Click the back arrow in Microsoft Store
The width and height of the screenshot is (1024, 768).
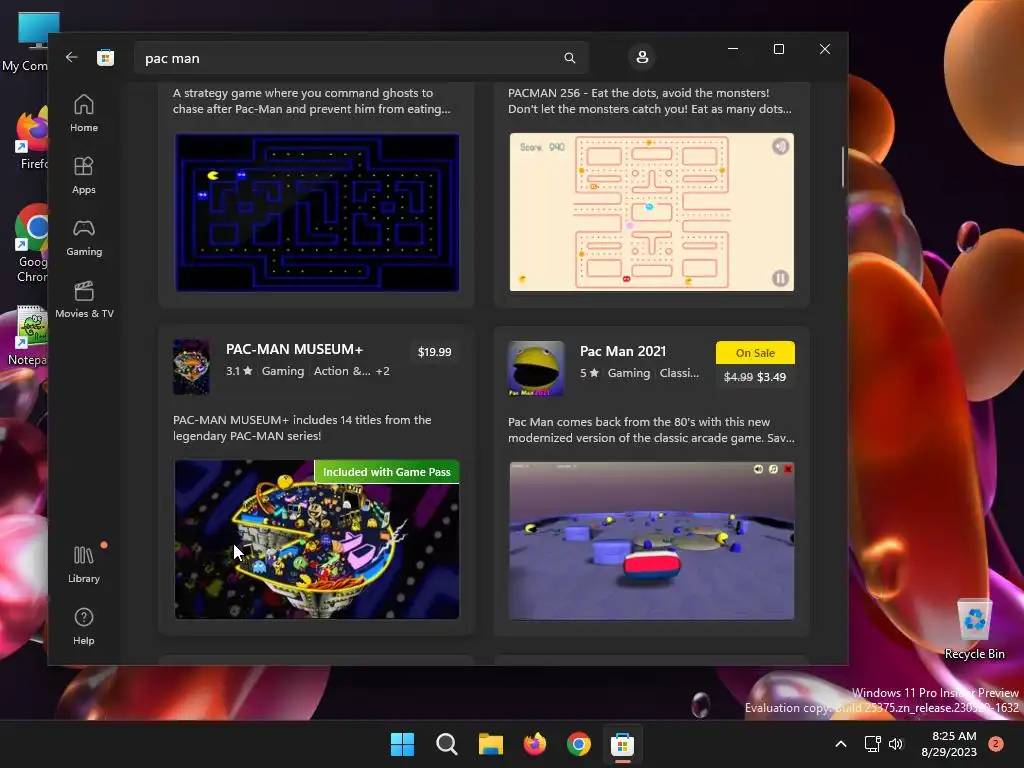[x=72, y=57]
